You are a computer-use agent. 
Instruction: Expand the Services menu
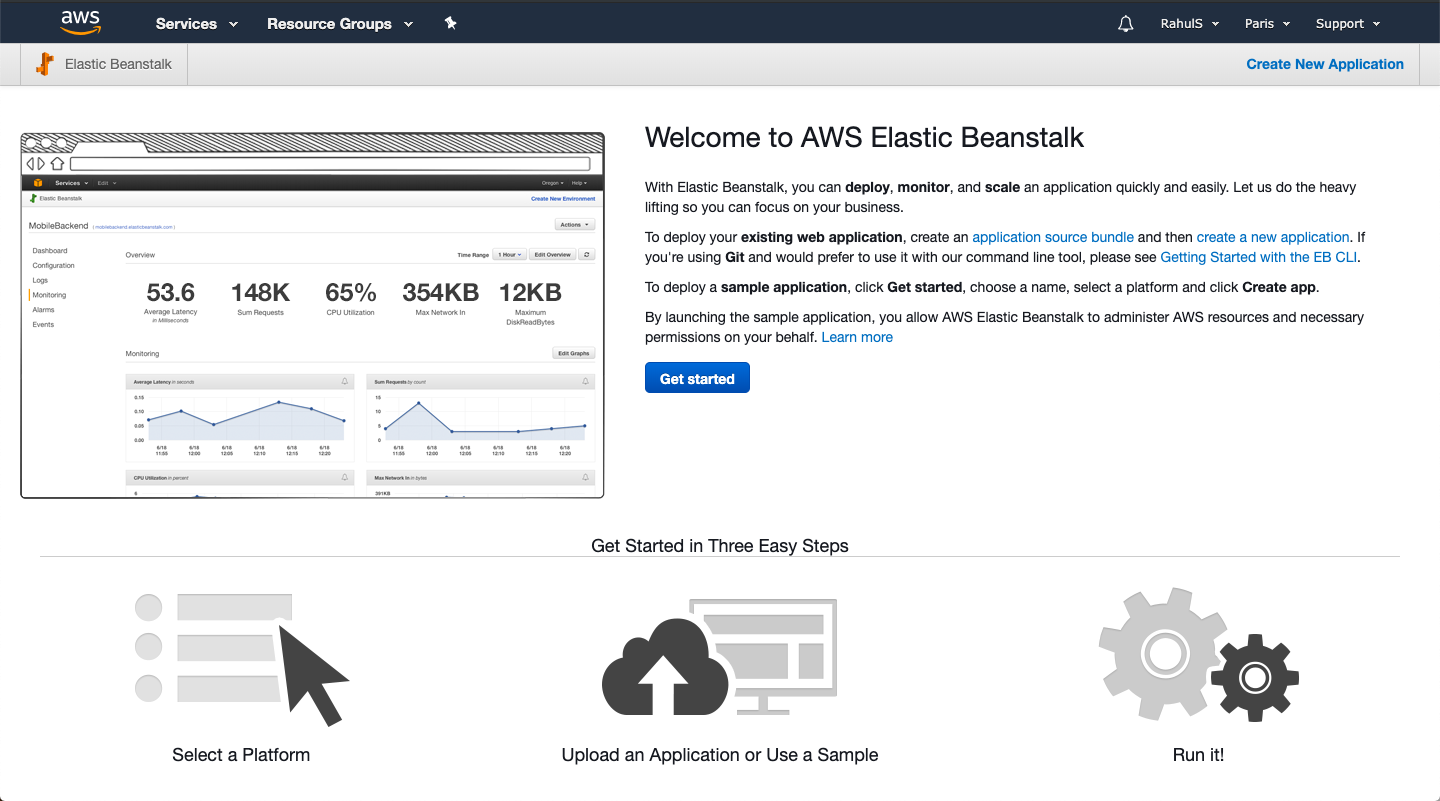pos(197,24)
